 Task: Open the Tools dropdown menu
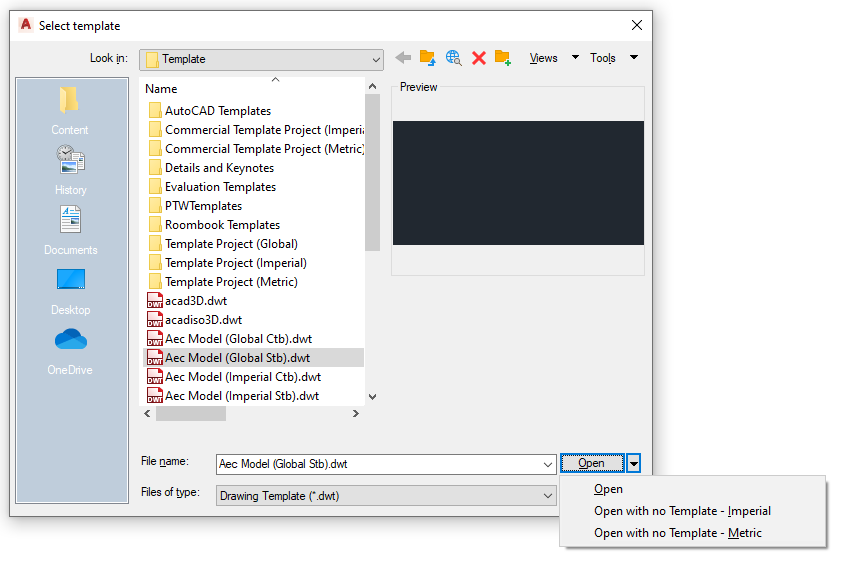coord(614,58)
